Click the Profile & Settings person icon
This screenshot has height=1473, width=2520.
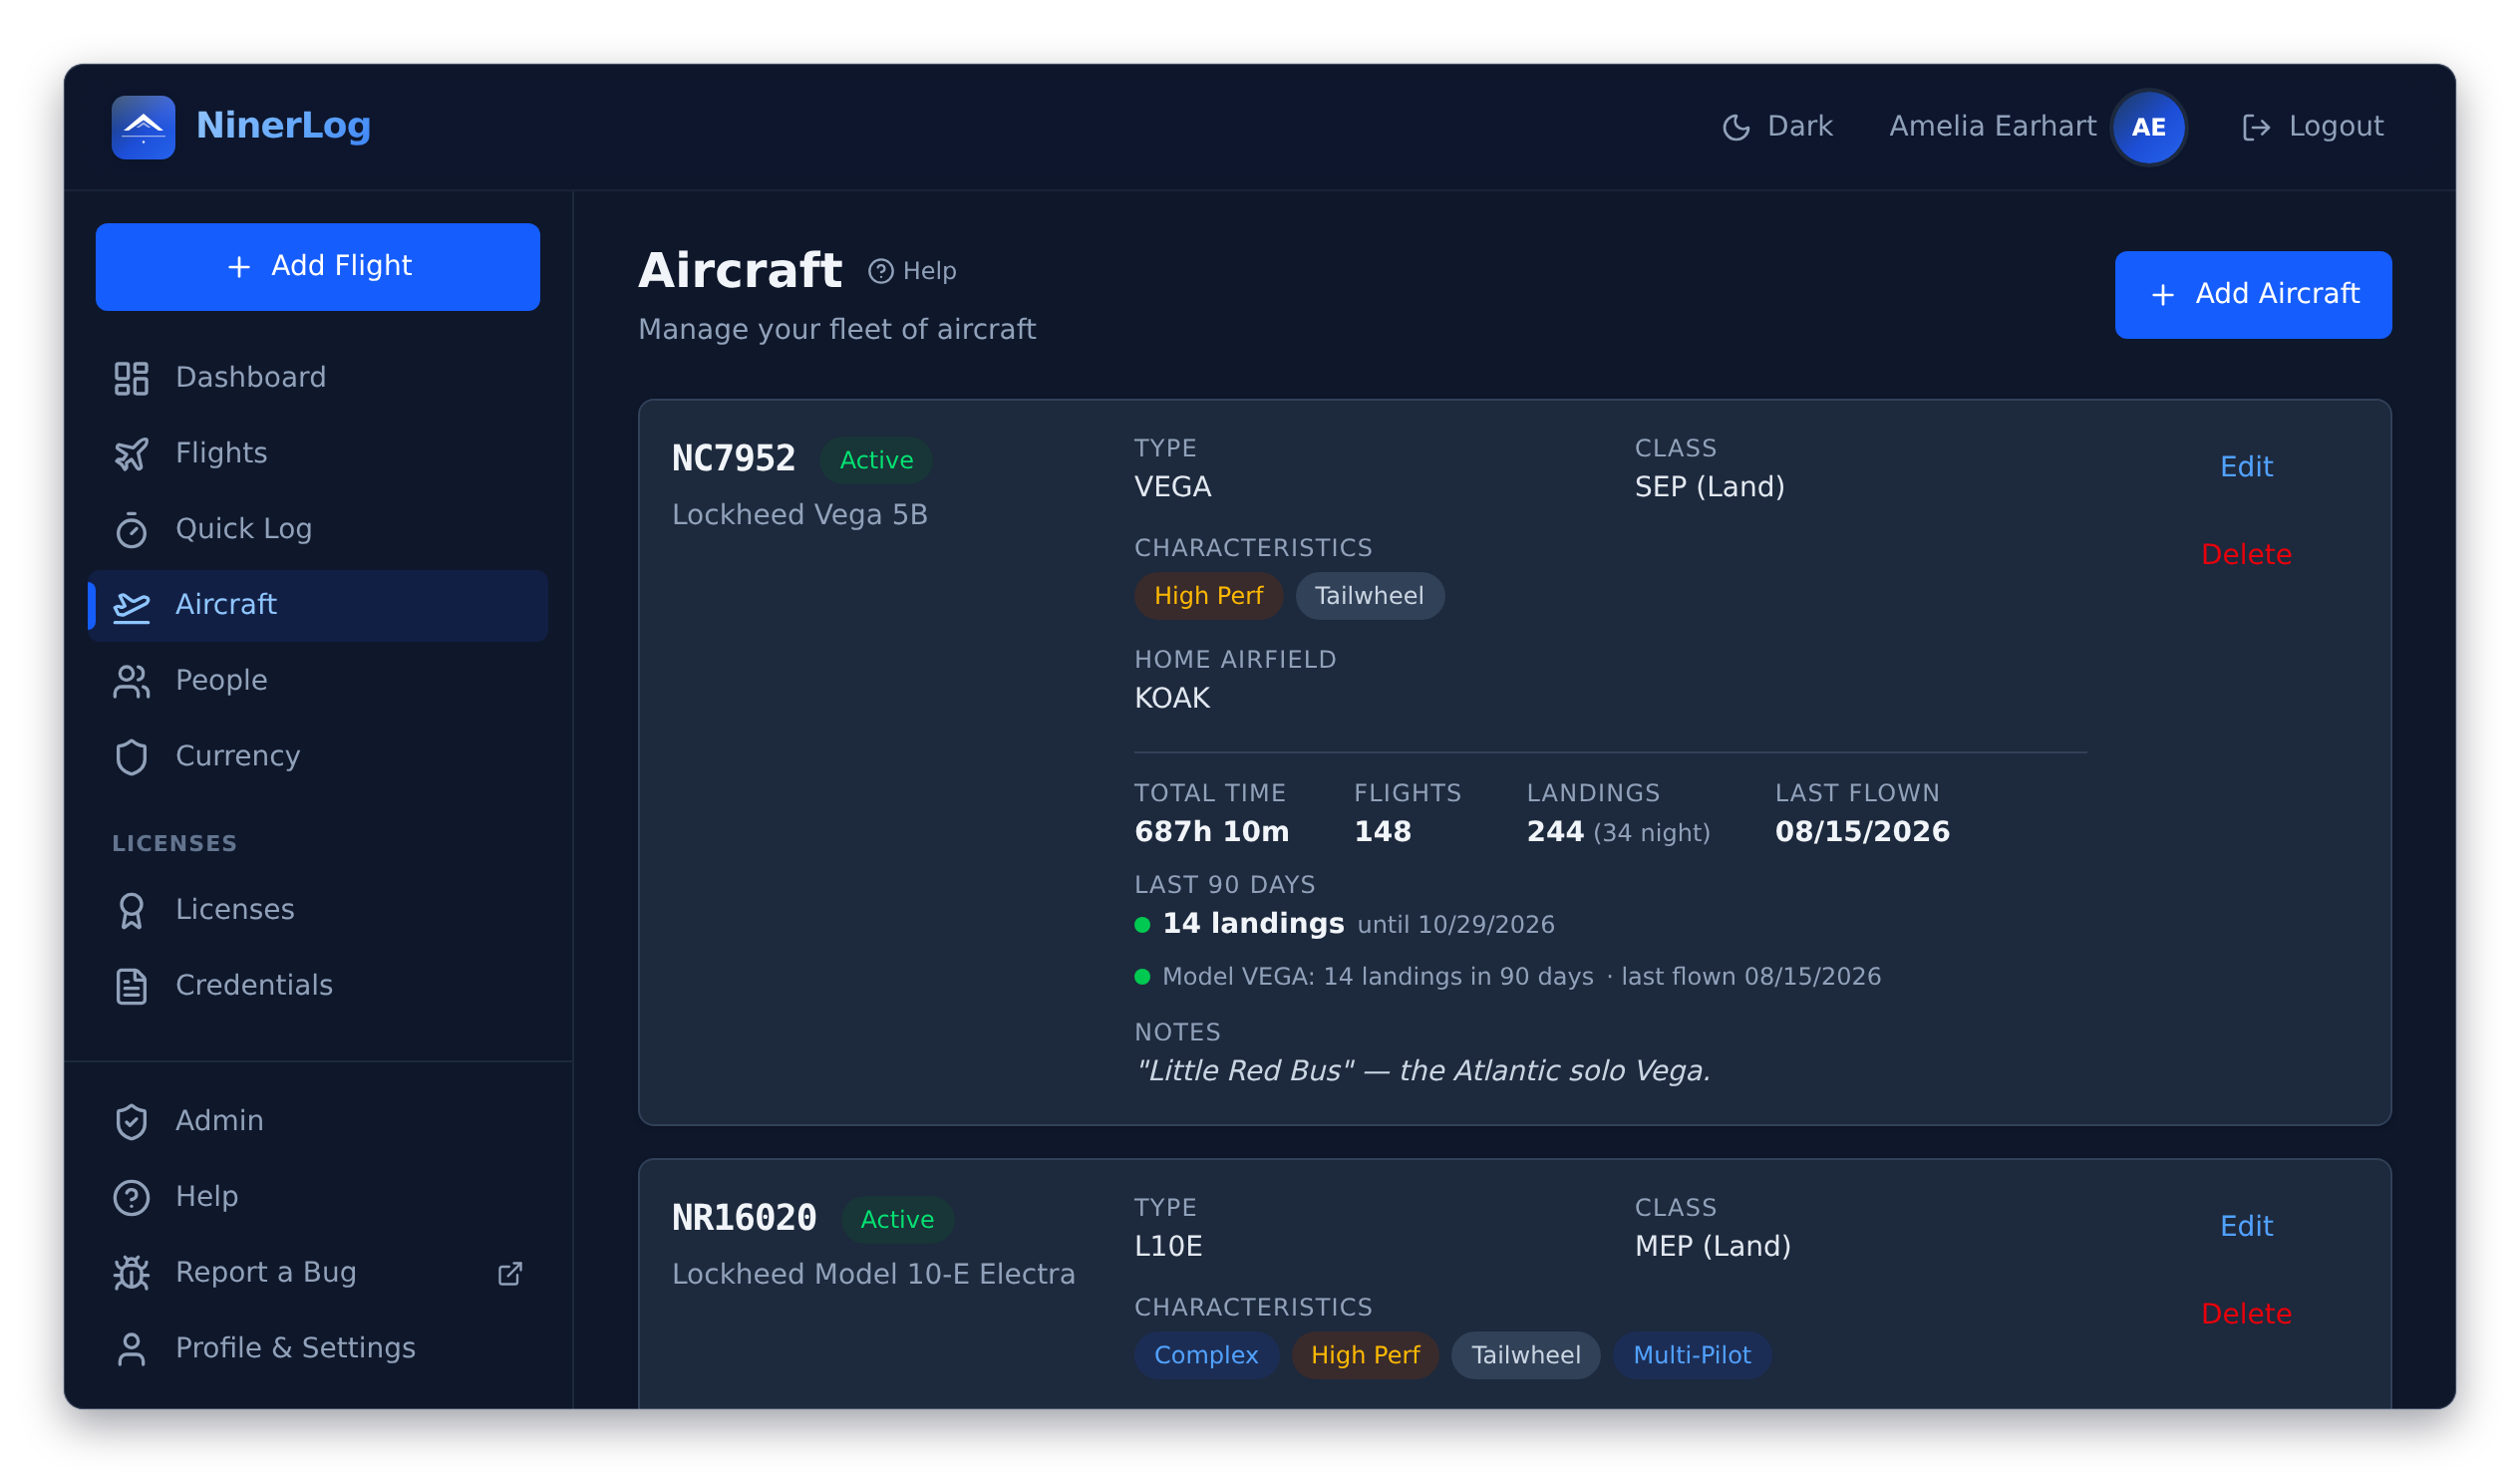[x=131, y=1349]
